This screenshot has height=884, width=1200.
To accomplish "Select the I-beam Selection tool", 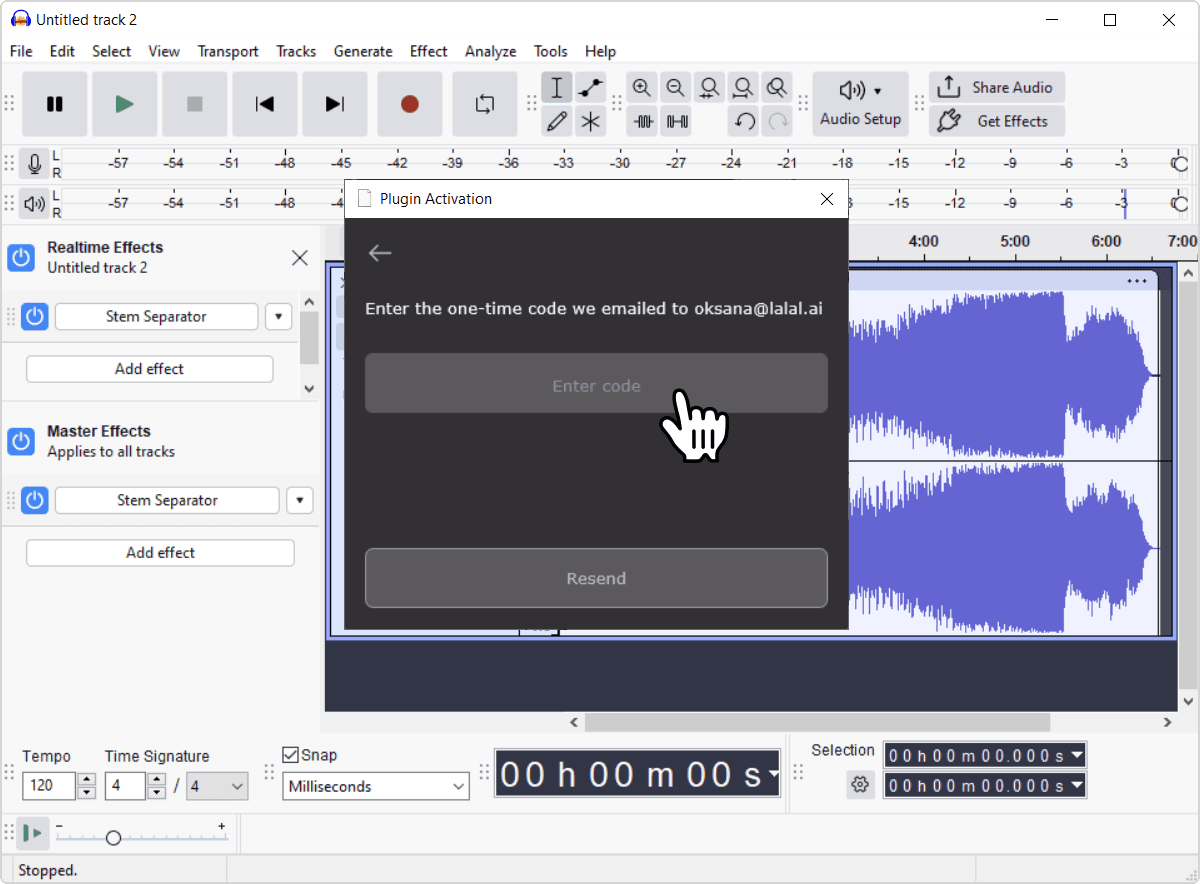I will (557, 88).
